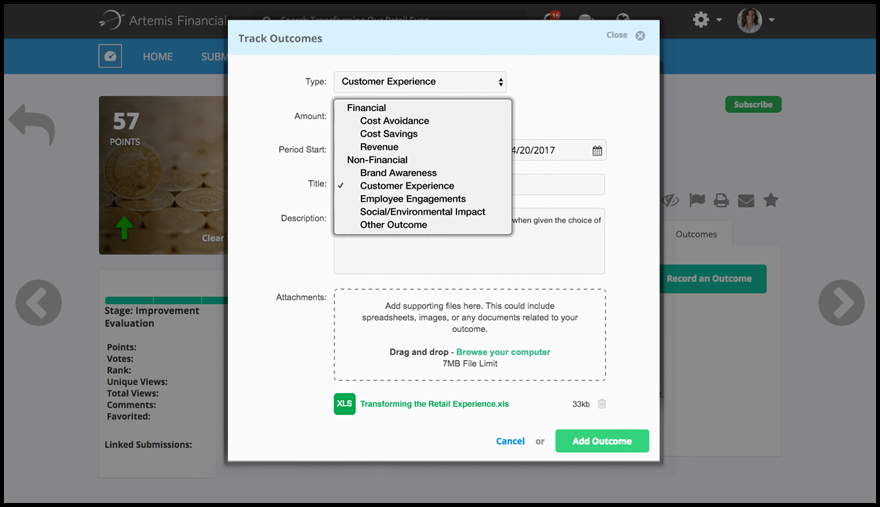This screenshot has width=880, height=507.
Task: Close the Track Outcomes dialog
Action: [x=625, y=35]
